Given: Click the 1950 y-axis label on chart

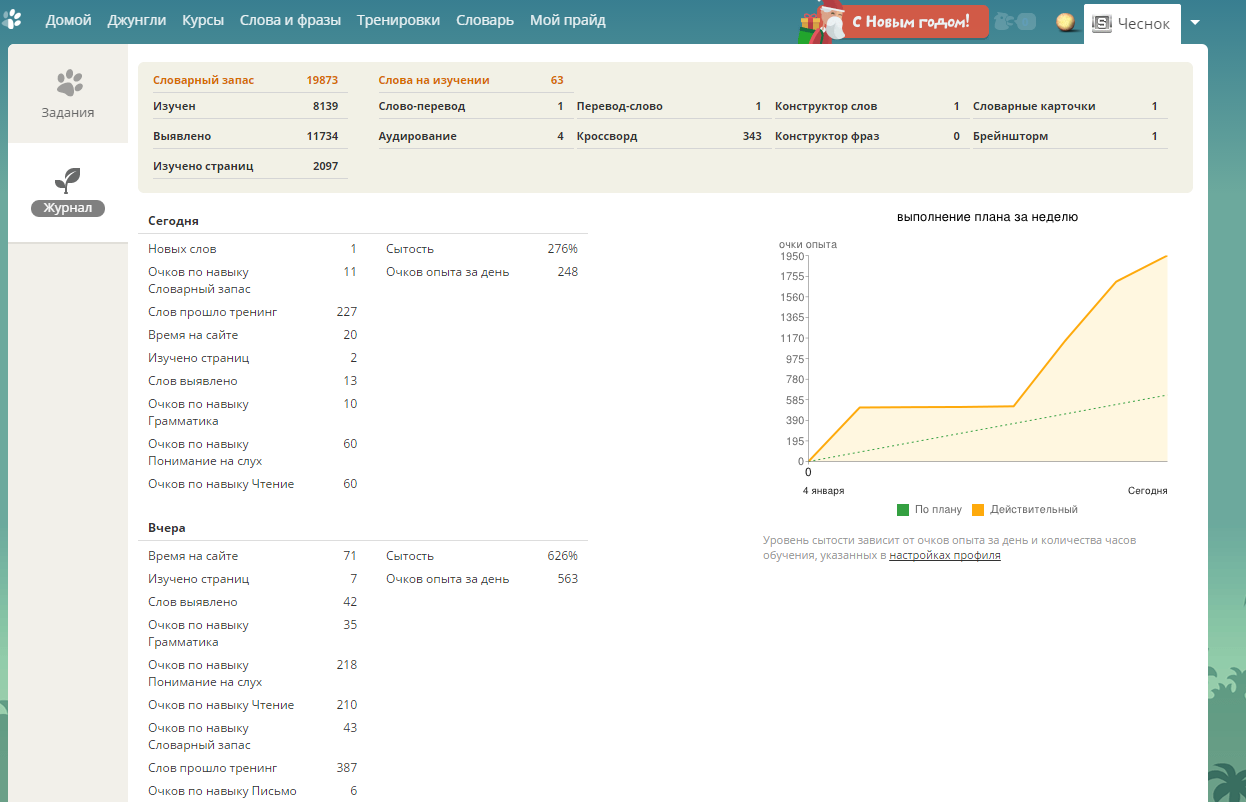Looking at the screenshot, I should tap(792, 256).
